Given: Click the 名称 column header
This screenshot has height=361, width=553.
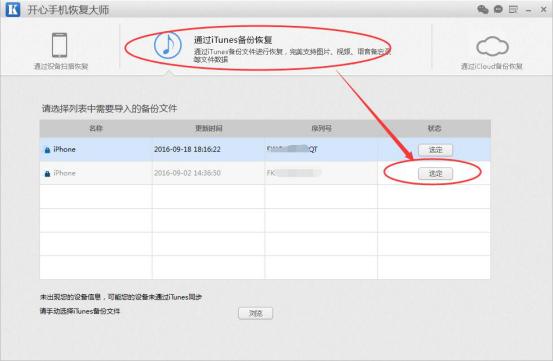Looking at the screenshot, I should (96, 128).
